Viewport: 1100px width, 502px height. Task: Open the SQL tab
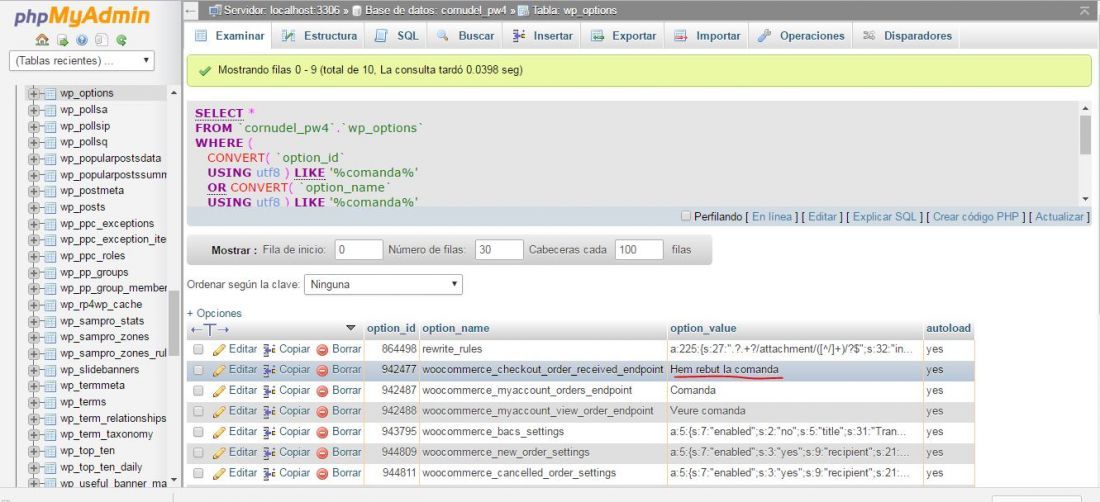tap(396, 36)
